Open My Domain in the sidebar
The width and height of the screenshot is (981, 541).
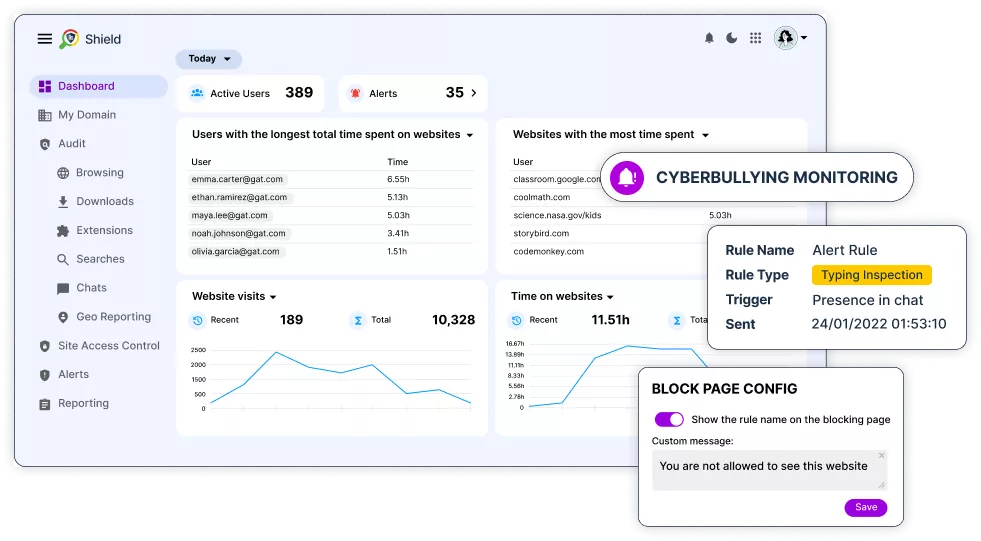click(x=86, y=115)
